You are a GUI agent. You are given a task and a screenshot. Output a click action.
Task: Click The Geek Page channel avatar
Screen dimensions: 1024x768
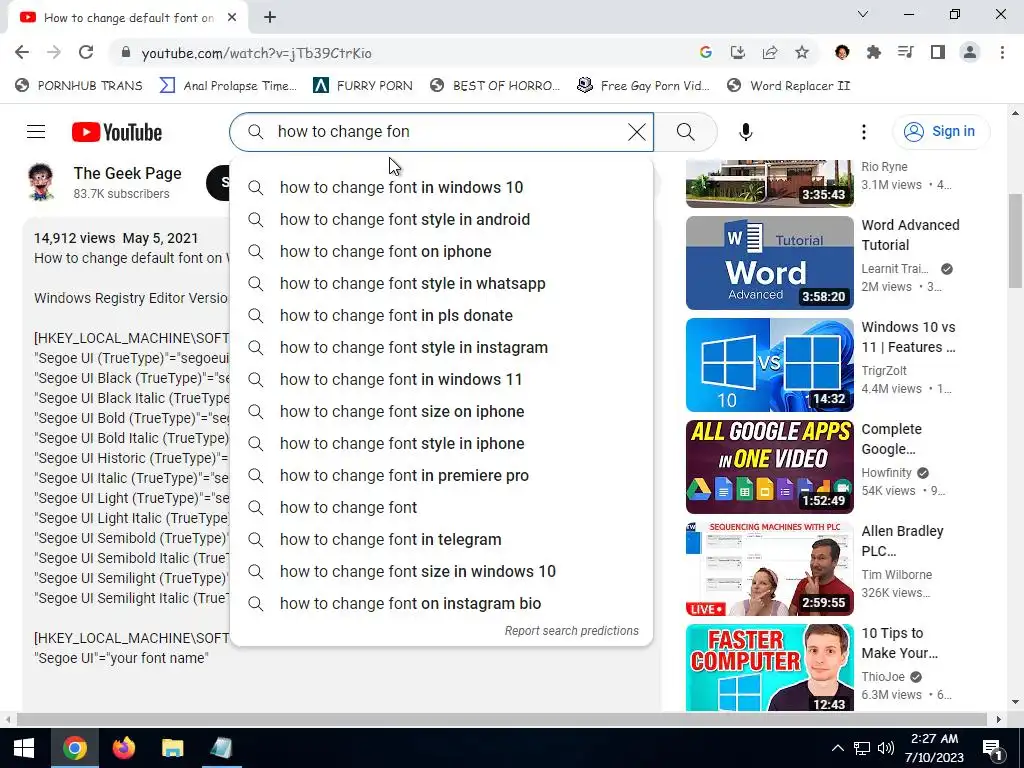(x=40, y=182)
